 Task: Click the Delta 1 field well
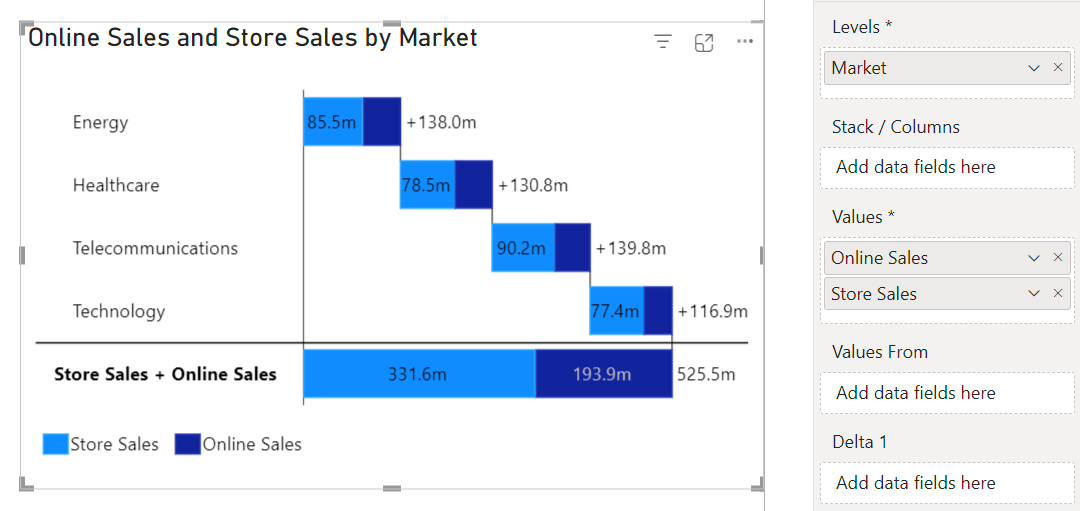[946, 483]
